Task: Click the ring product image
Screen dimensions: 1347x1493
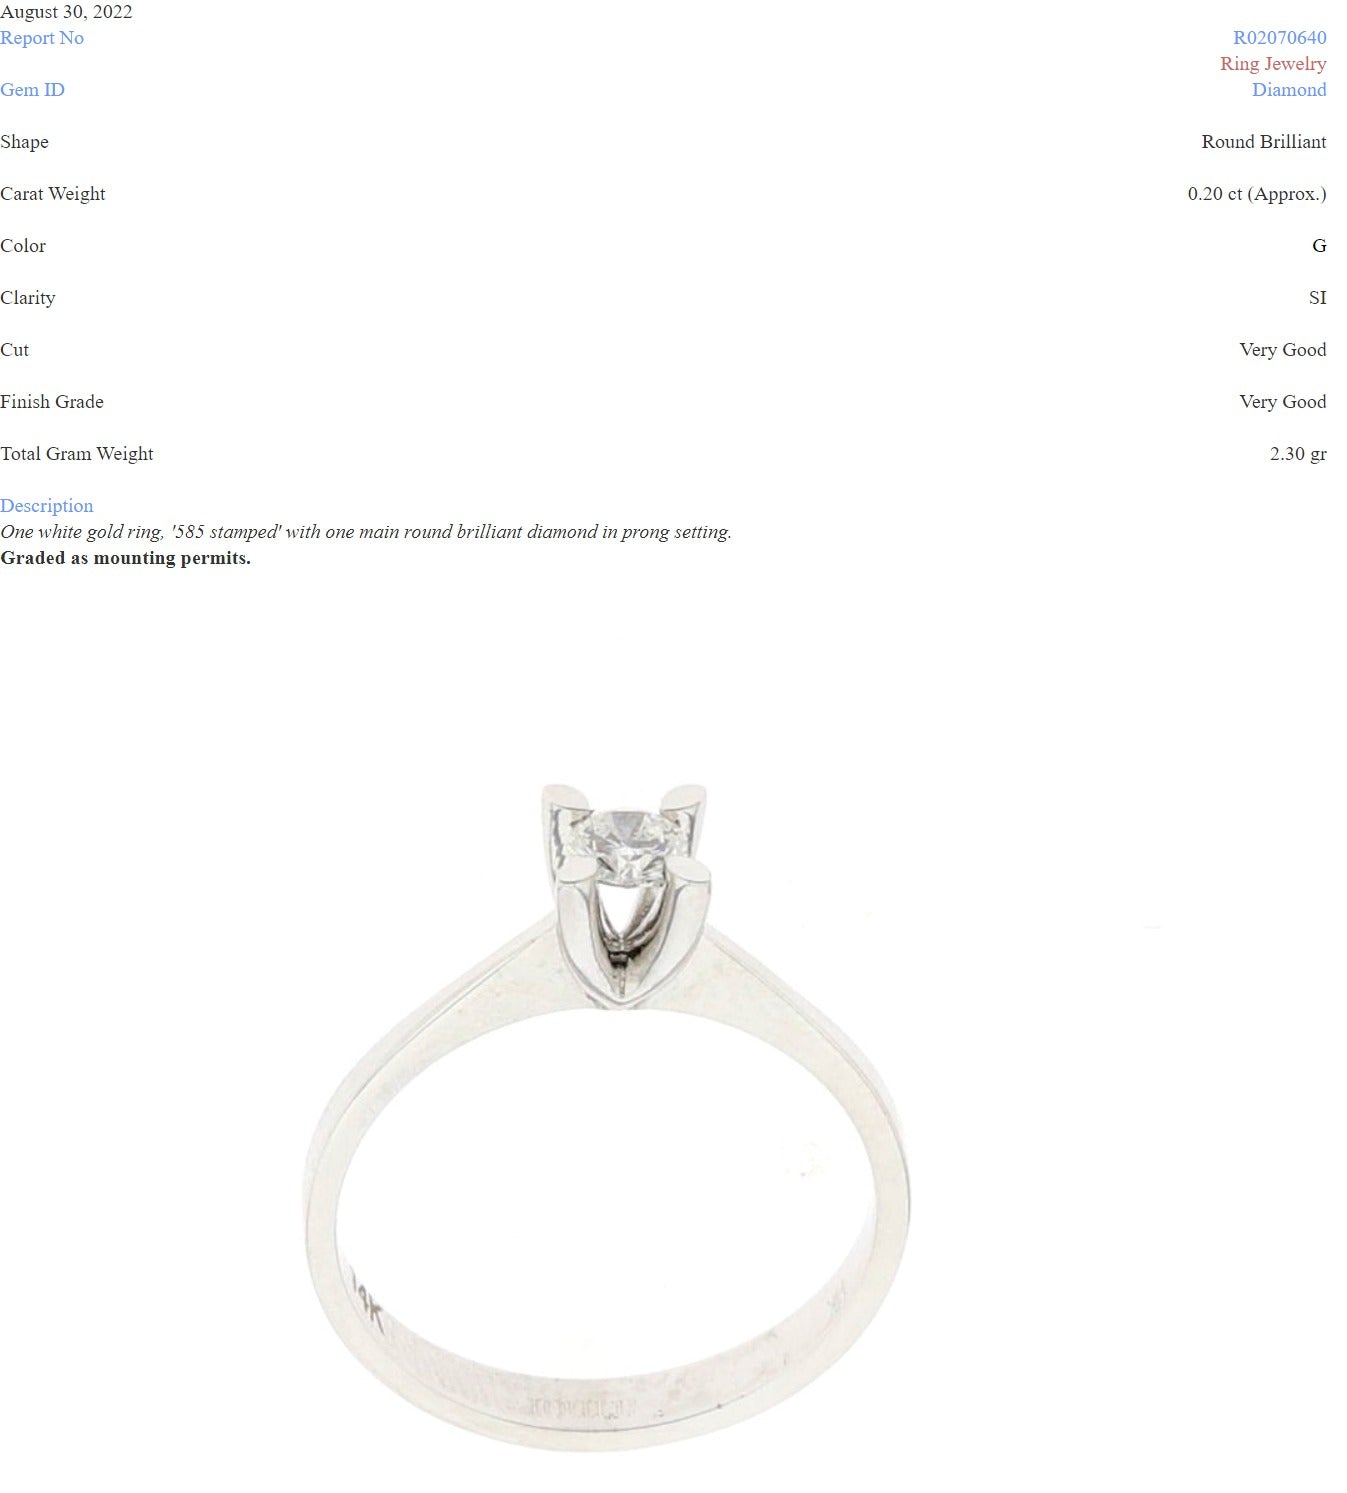Action: (607, 1116)
